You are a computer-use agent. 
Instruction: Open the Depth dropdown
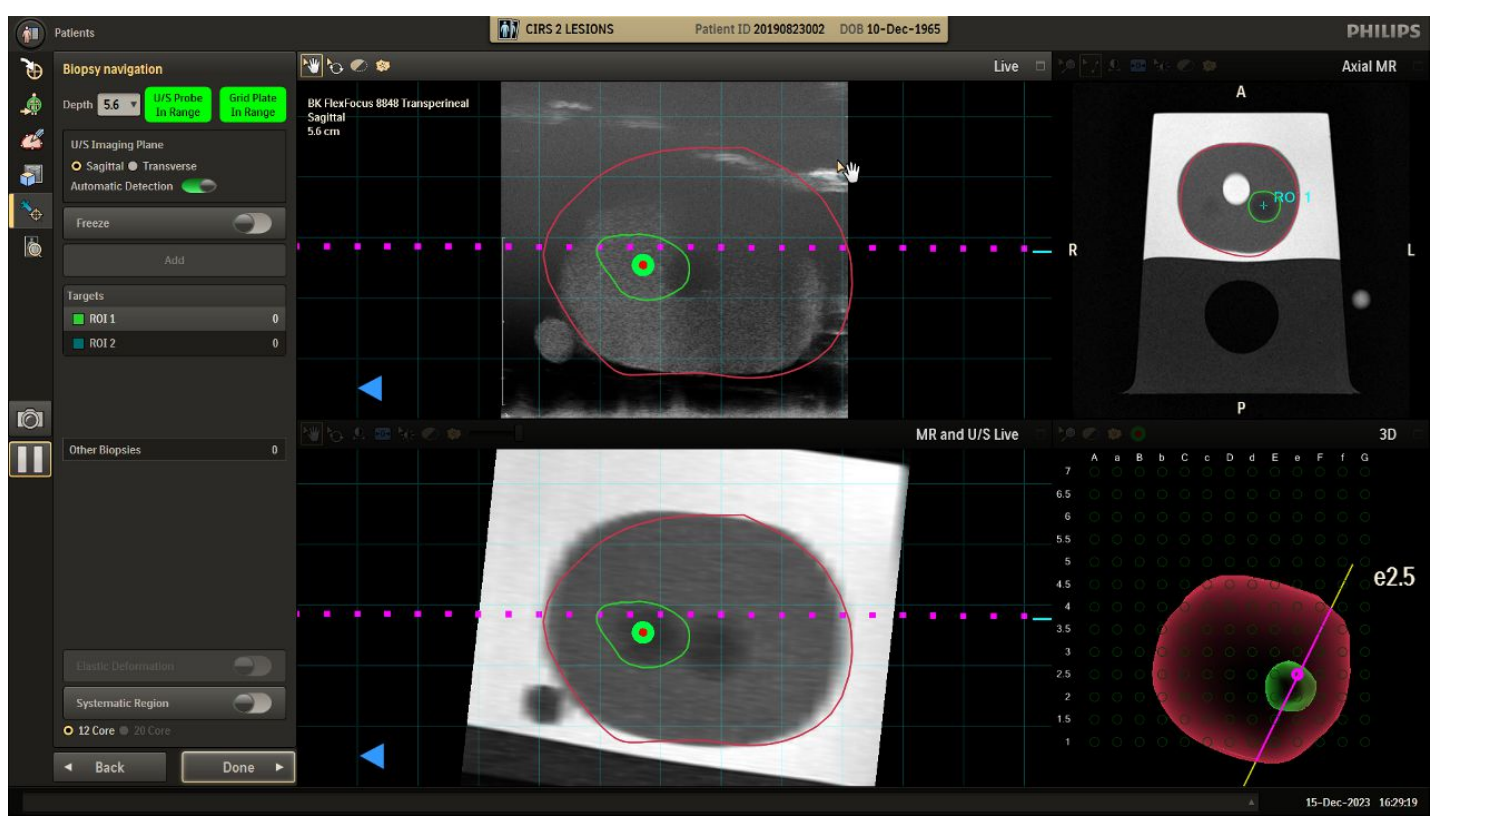pos(119,105)
